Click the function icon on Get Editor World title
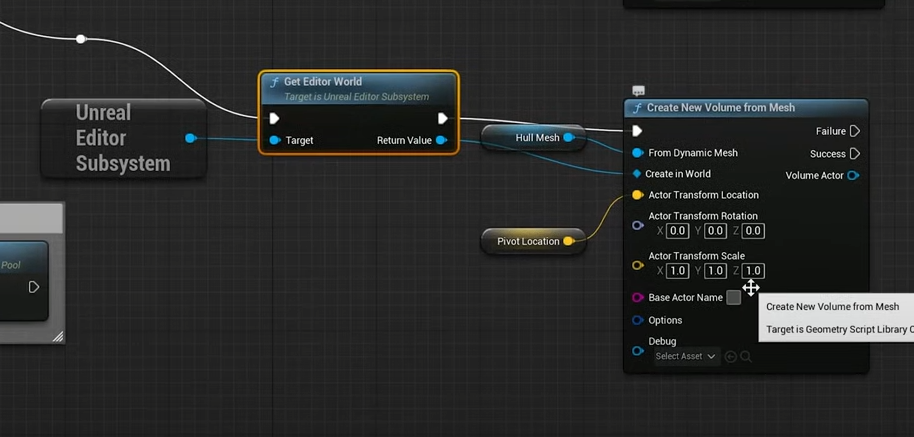Image resolution: width=914 pixels, height=437 pixels. tap(273, 82)
